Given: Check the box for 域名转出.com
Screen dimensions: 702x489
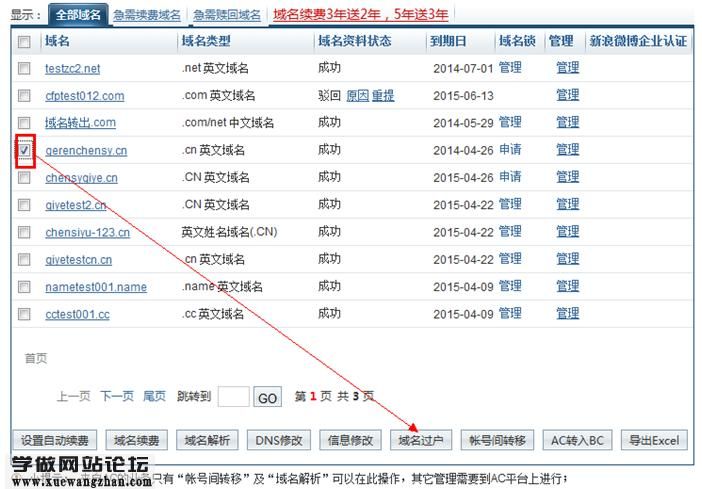Looking at the screenshot, I should 24,123.
